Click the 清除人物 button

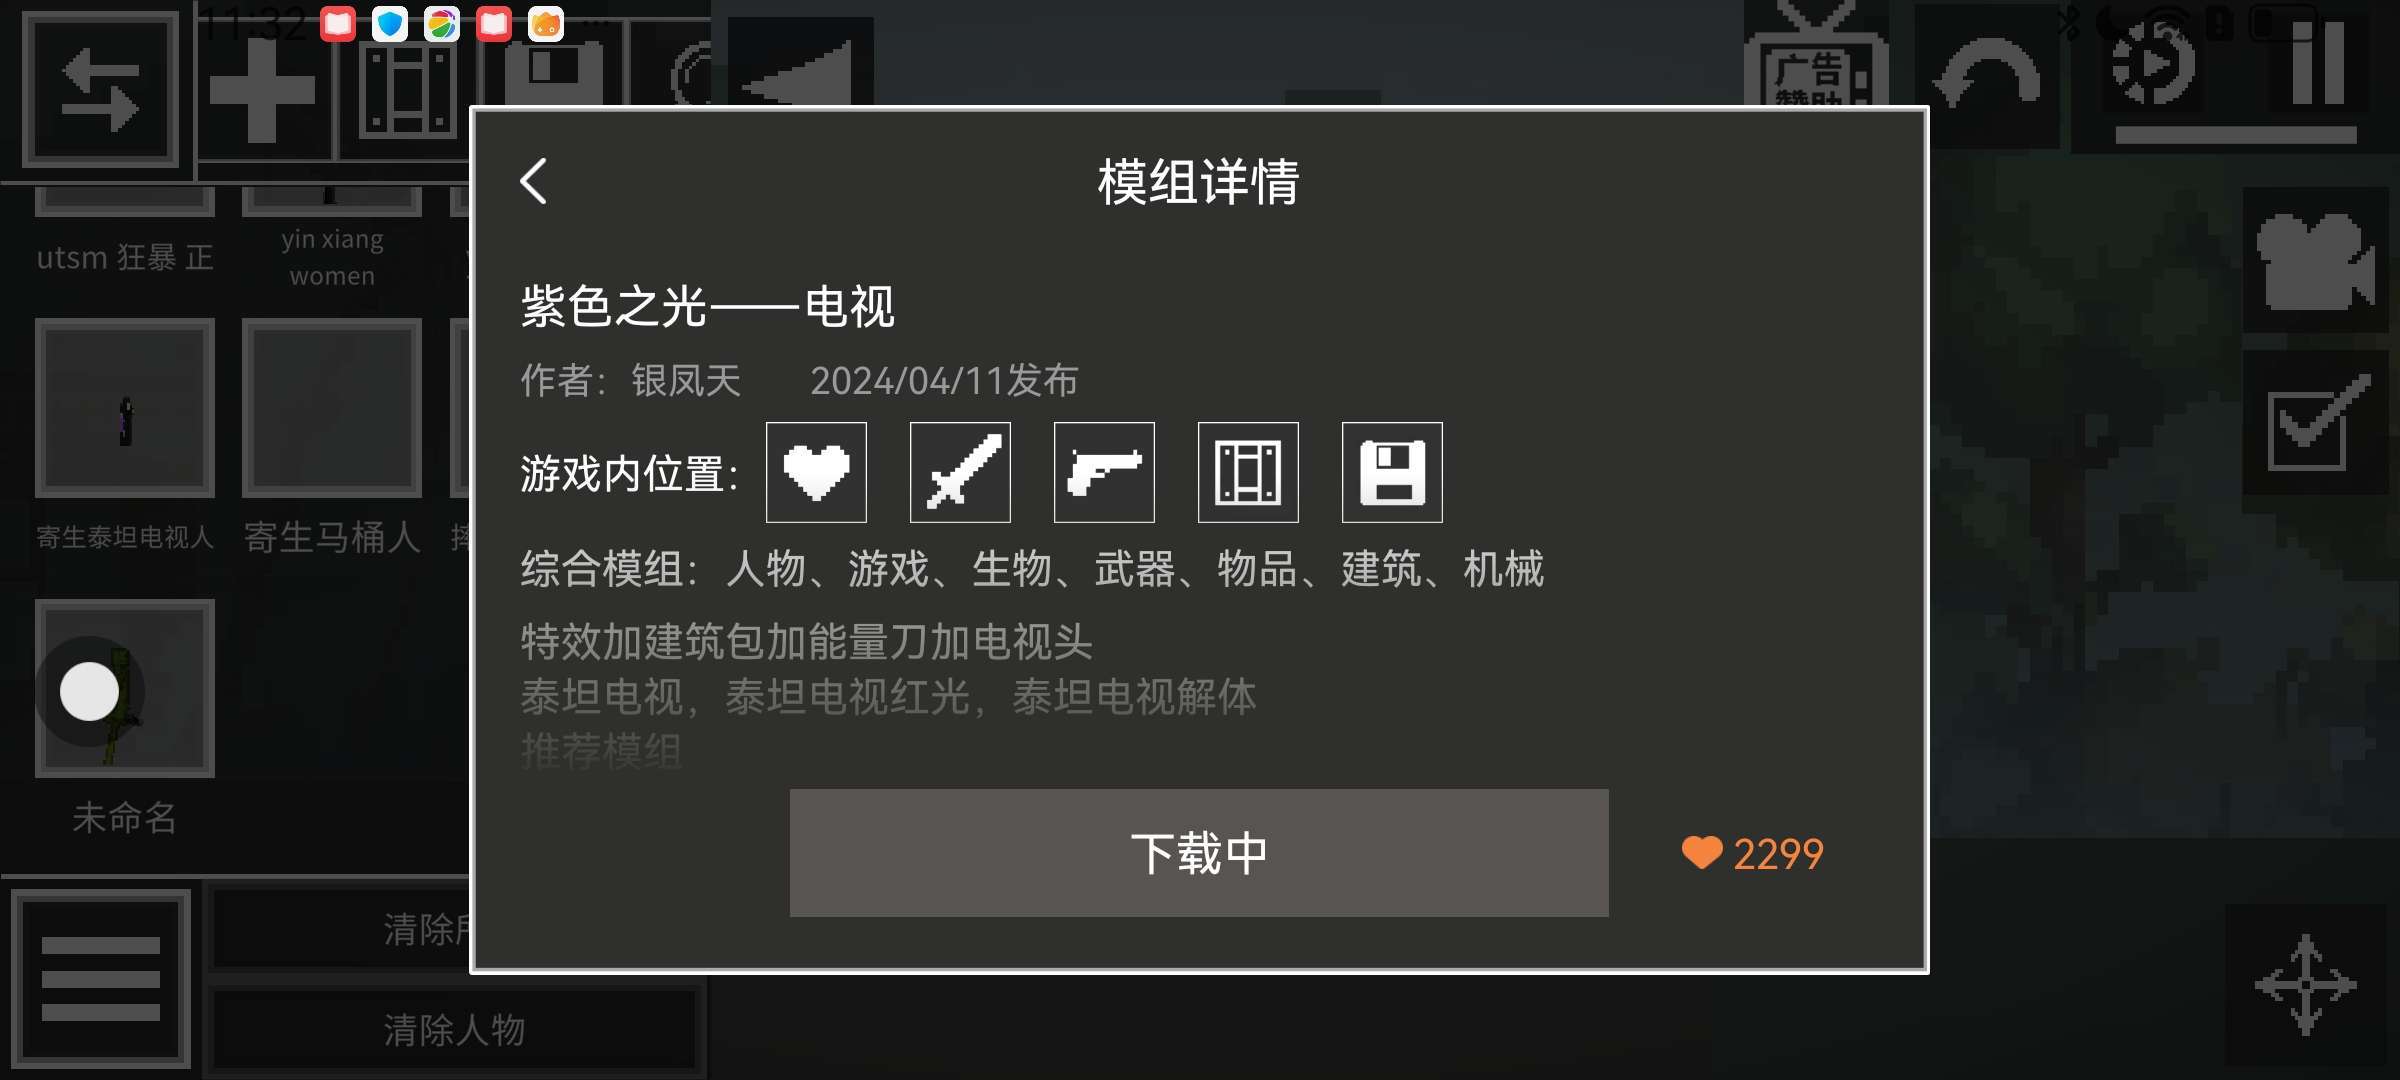(454, 1030)
